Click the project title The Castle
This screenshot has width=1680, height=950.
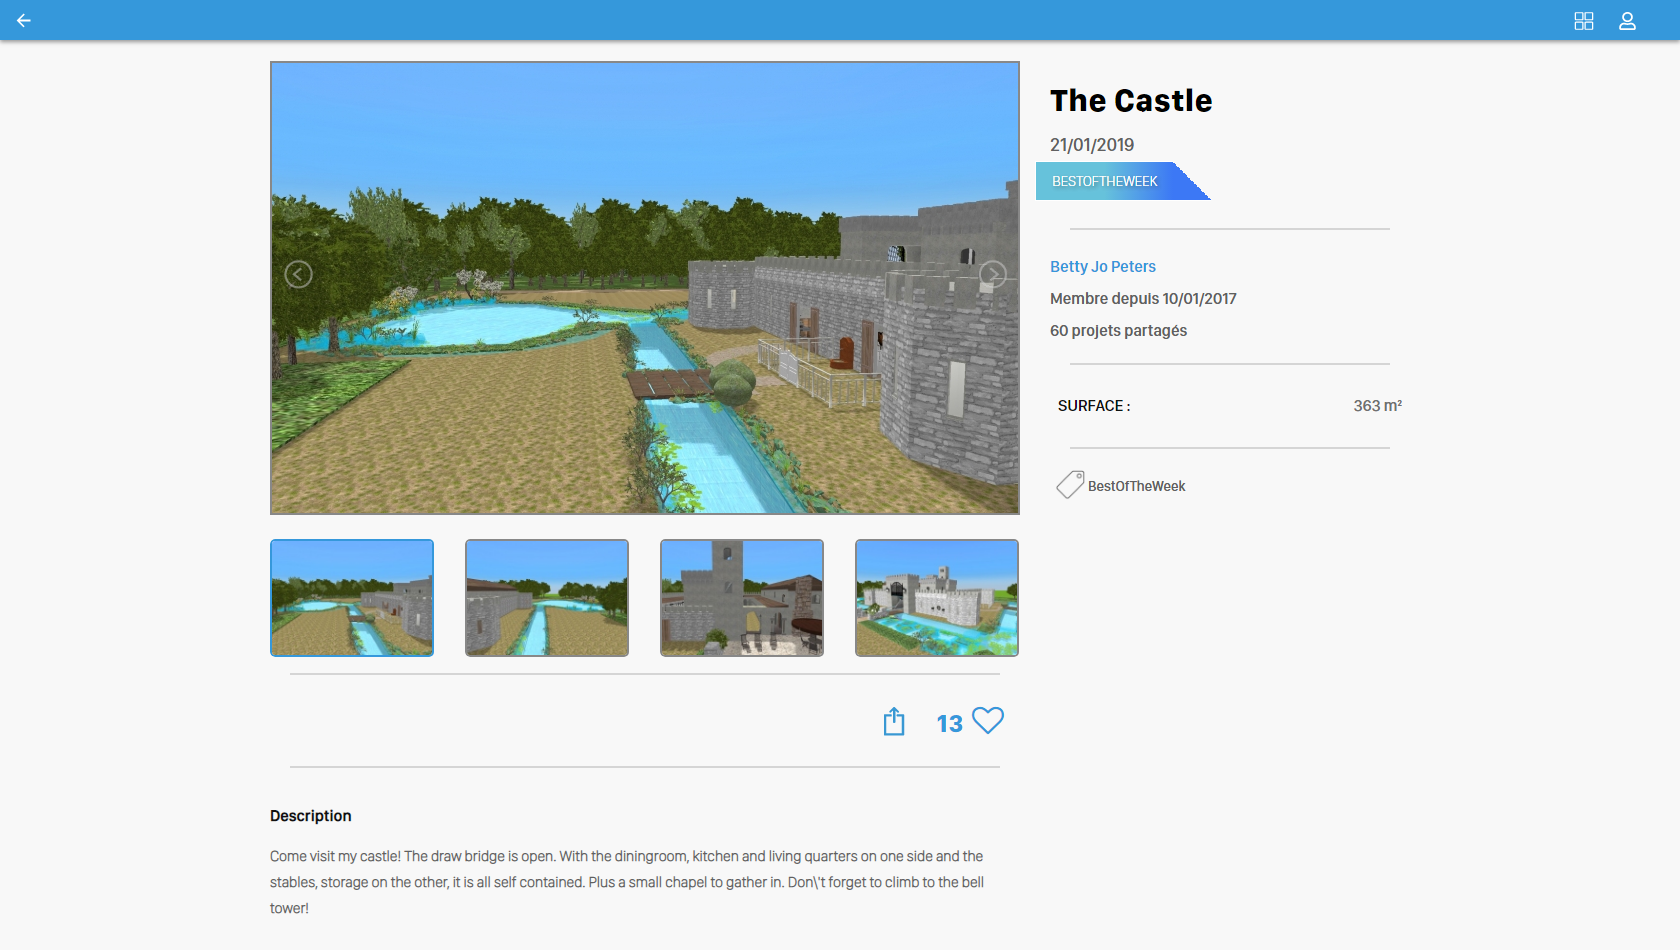[x=1131, y=100]
